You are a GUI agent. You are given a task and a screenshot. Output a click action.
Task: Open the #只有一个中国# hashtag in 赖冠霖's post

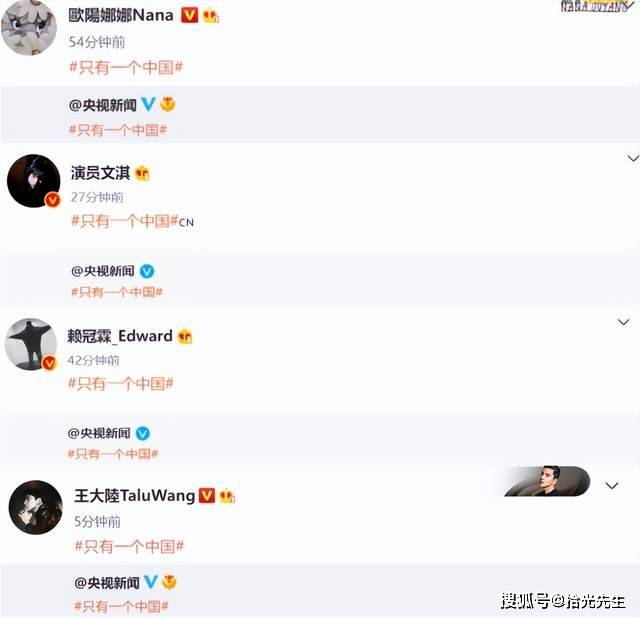[x=121, y=383]
